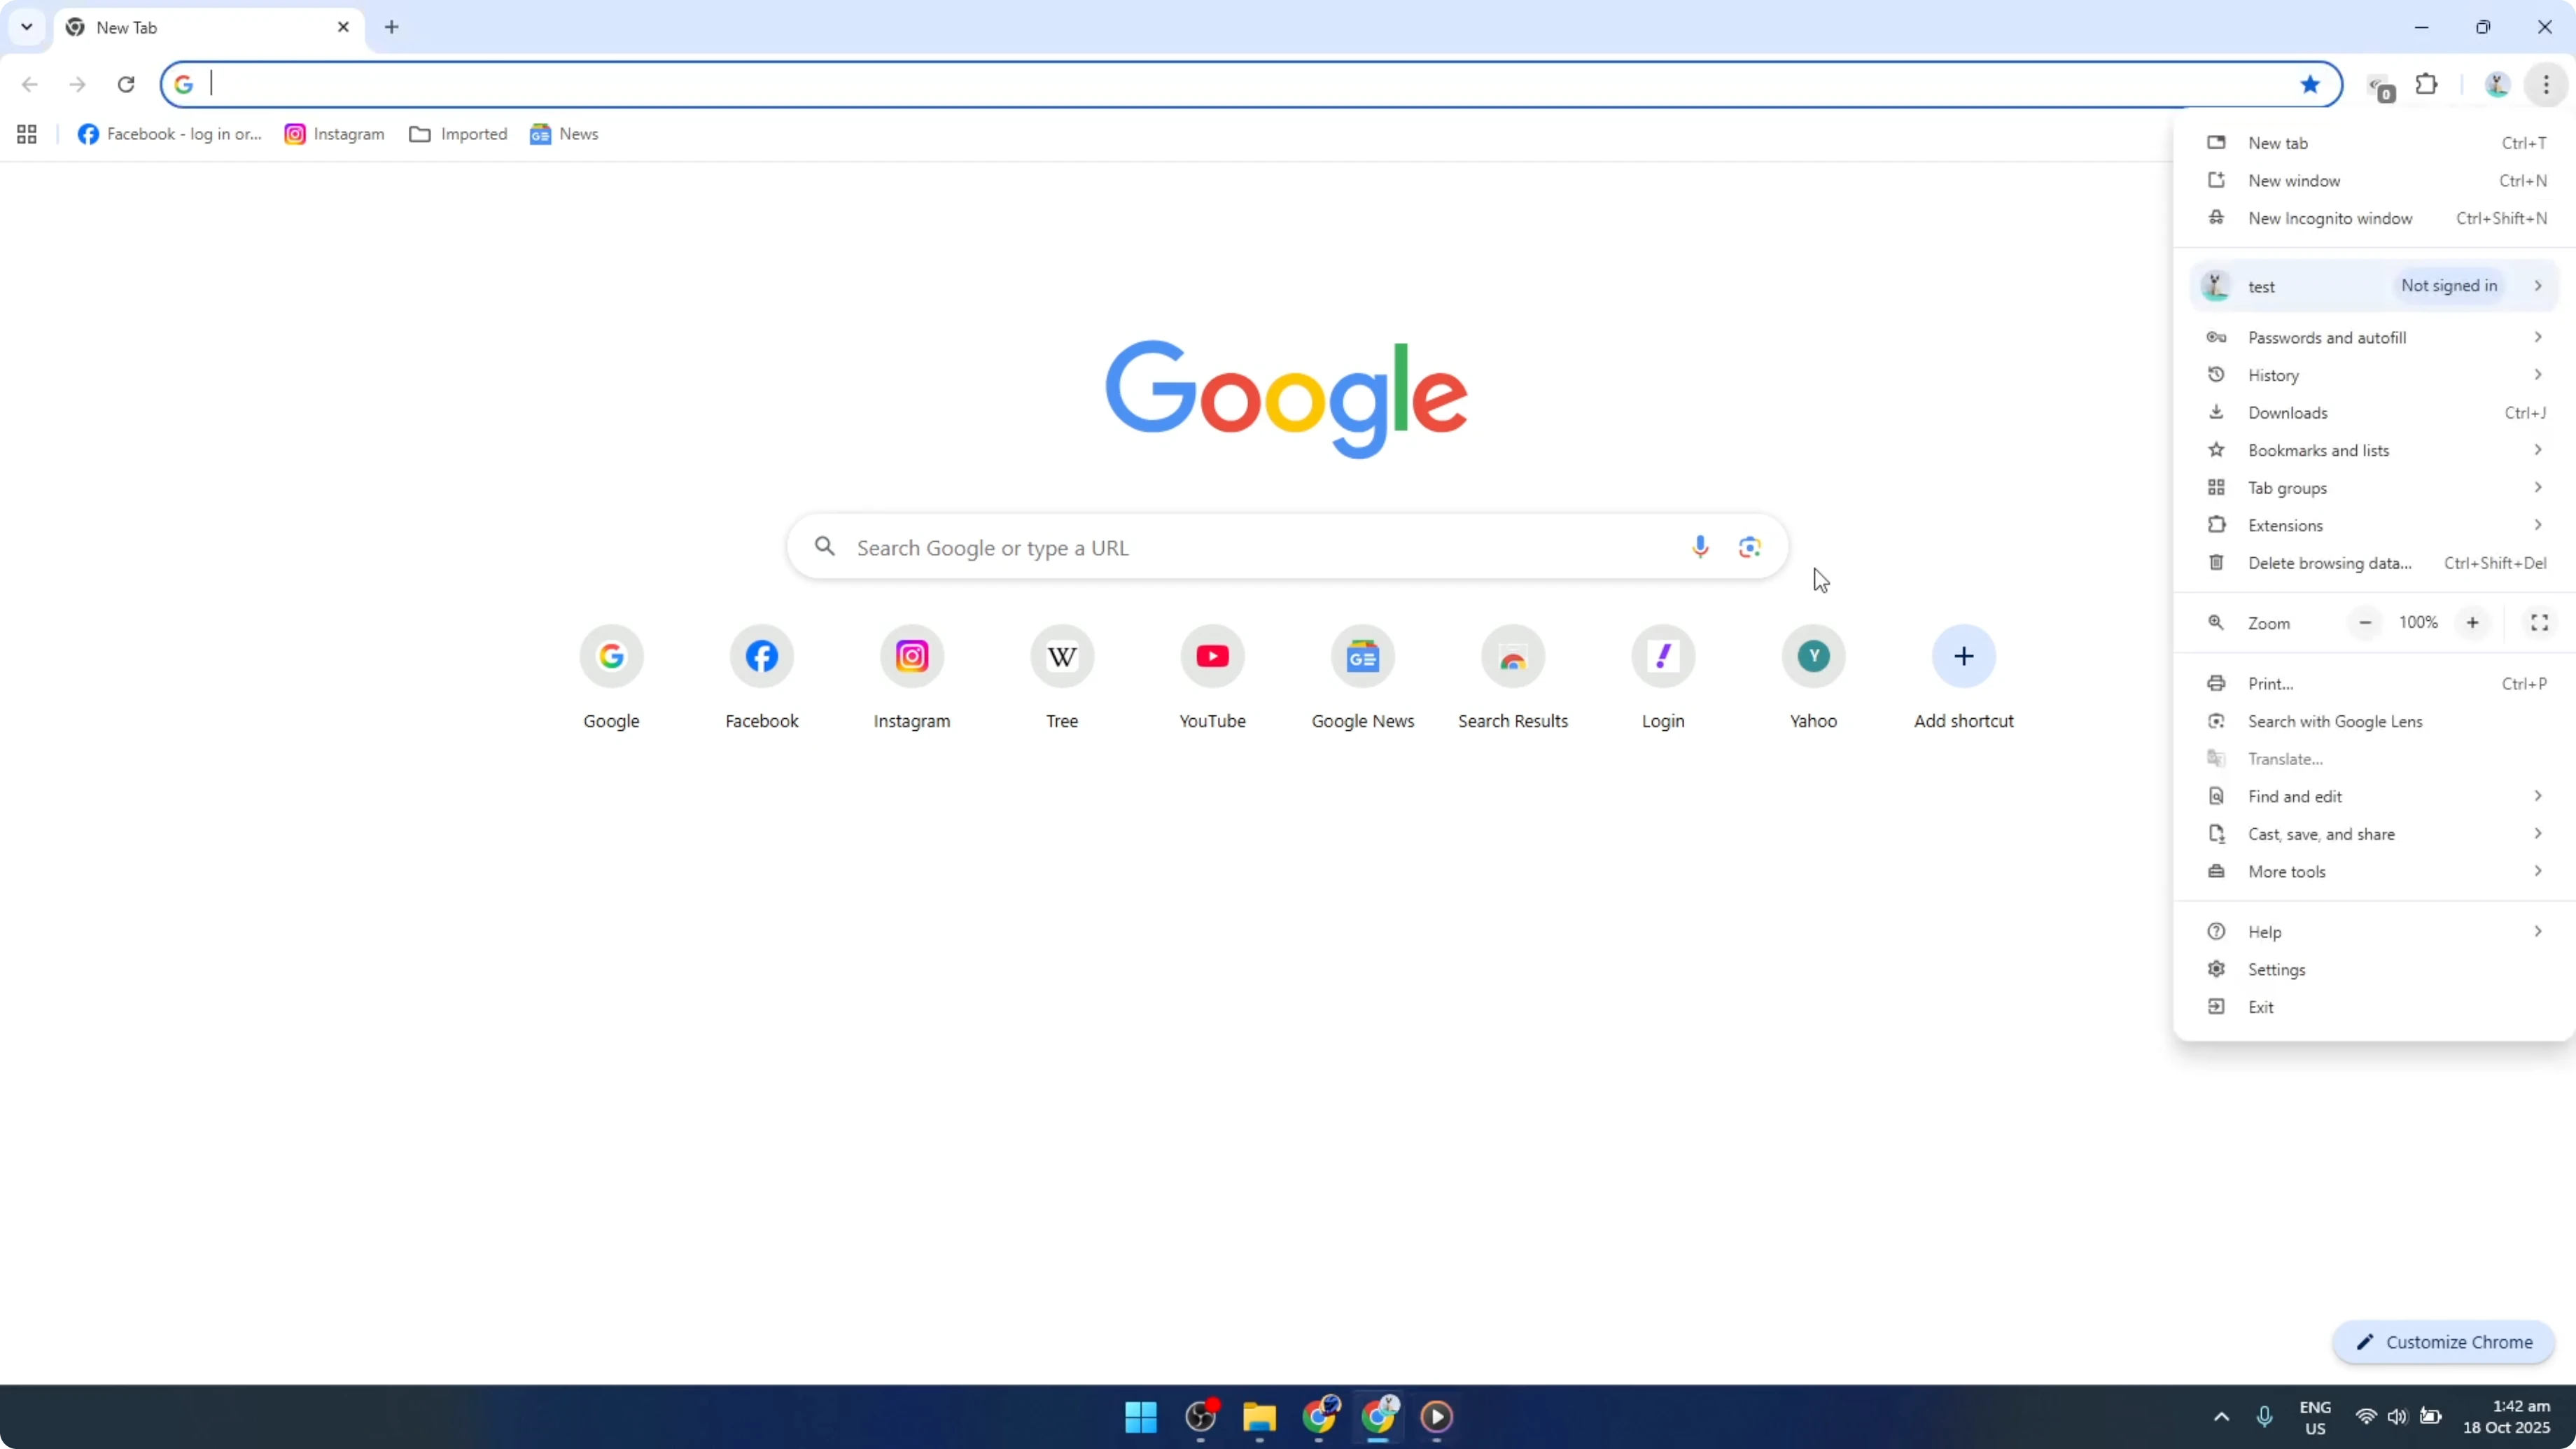Click the bookmark star in the address bar

coord(2310,84)
